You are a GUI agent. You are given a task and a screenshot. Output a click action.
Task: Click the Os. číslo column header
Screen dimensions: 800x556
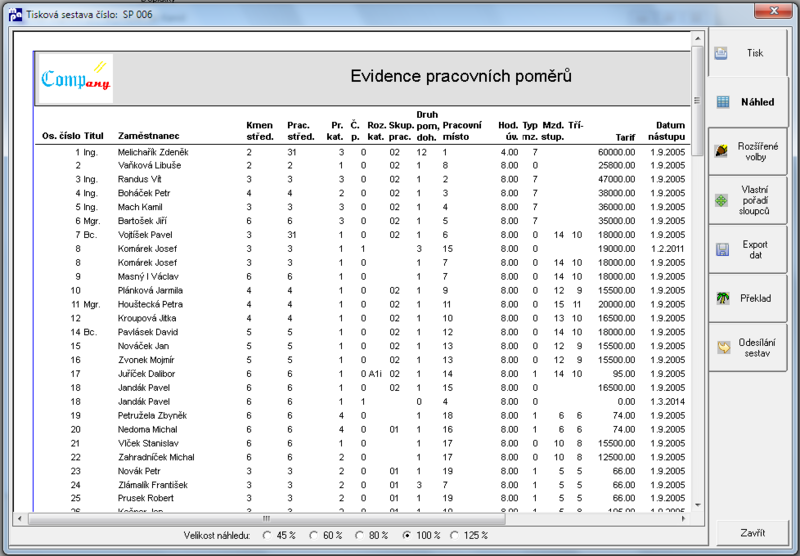[61, 136]
